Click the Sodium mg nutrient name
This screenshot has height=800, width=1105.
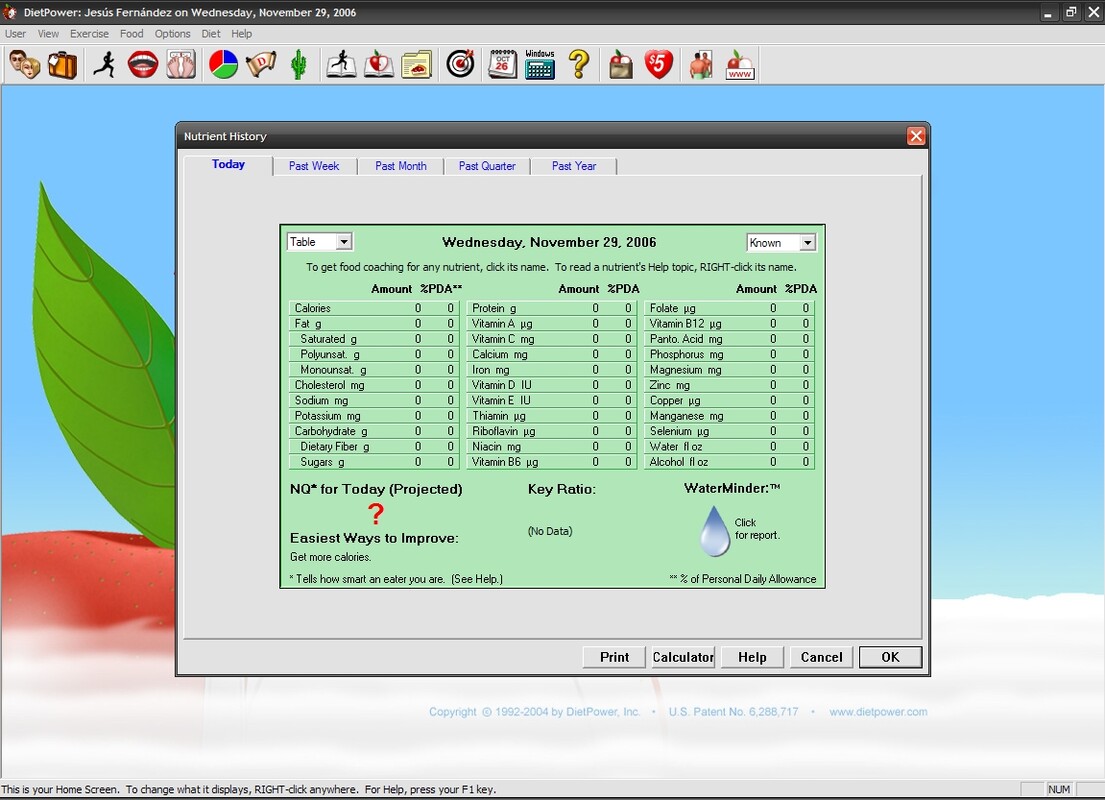(x=321, y=400)
